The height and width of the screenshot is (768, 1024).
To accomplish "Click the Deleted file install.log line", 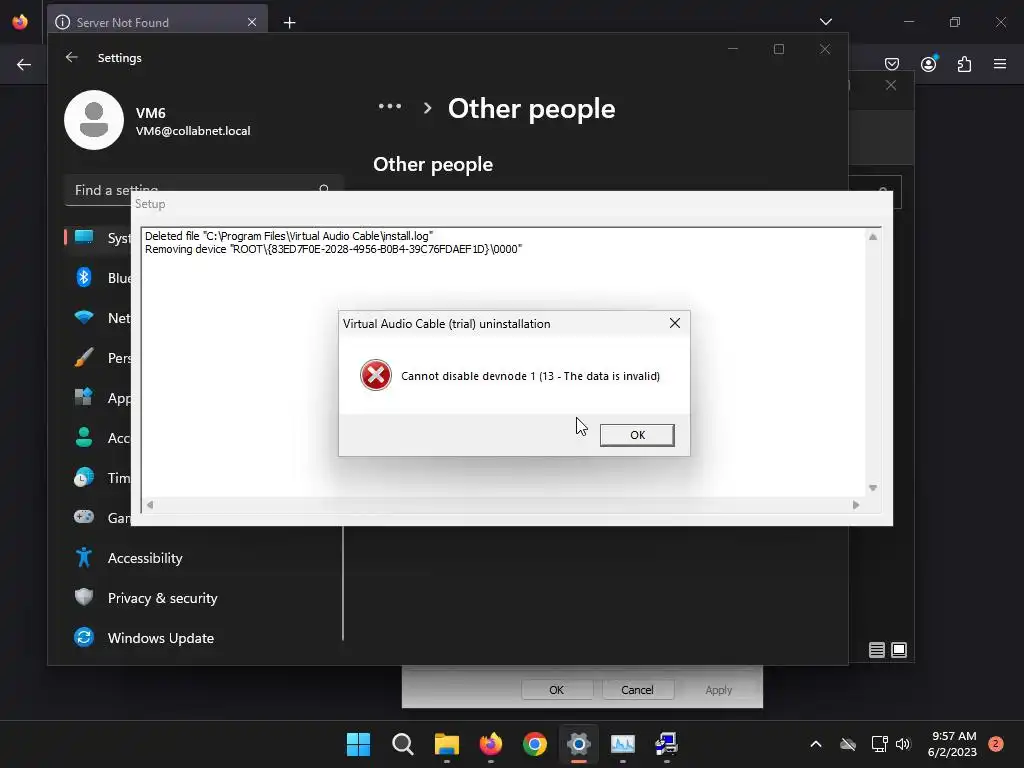I will click(x=289, y=236).
